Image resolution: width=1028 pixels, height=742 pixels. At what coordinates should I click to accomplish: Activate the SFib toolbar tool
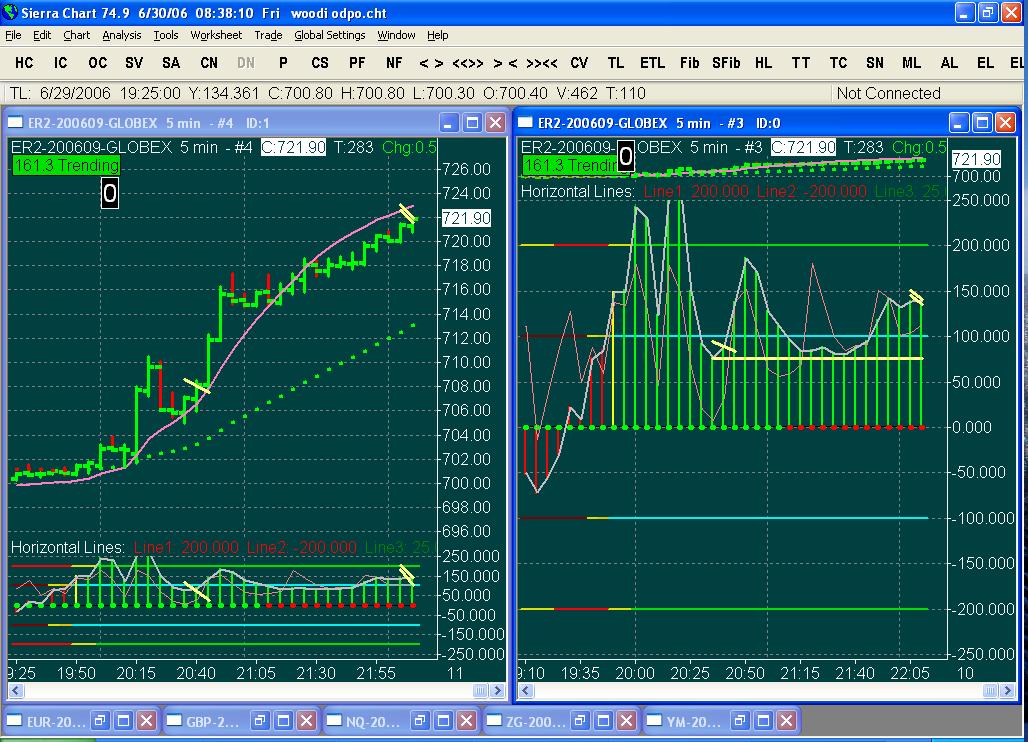click(726, 63)
